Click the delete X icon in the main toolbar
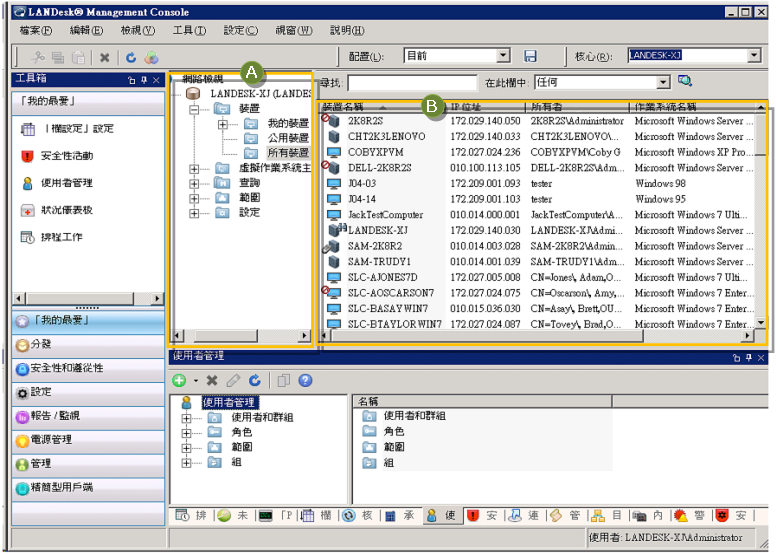The width and height of the screenshot is (777, 555). pos(105,57)
